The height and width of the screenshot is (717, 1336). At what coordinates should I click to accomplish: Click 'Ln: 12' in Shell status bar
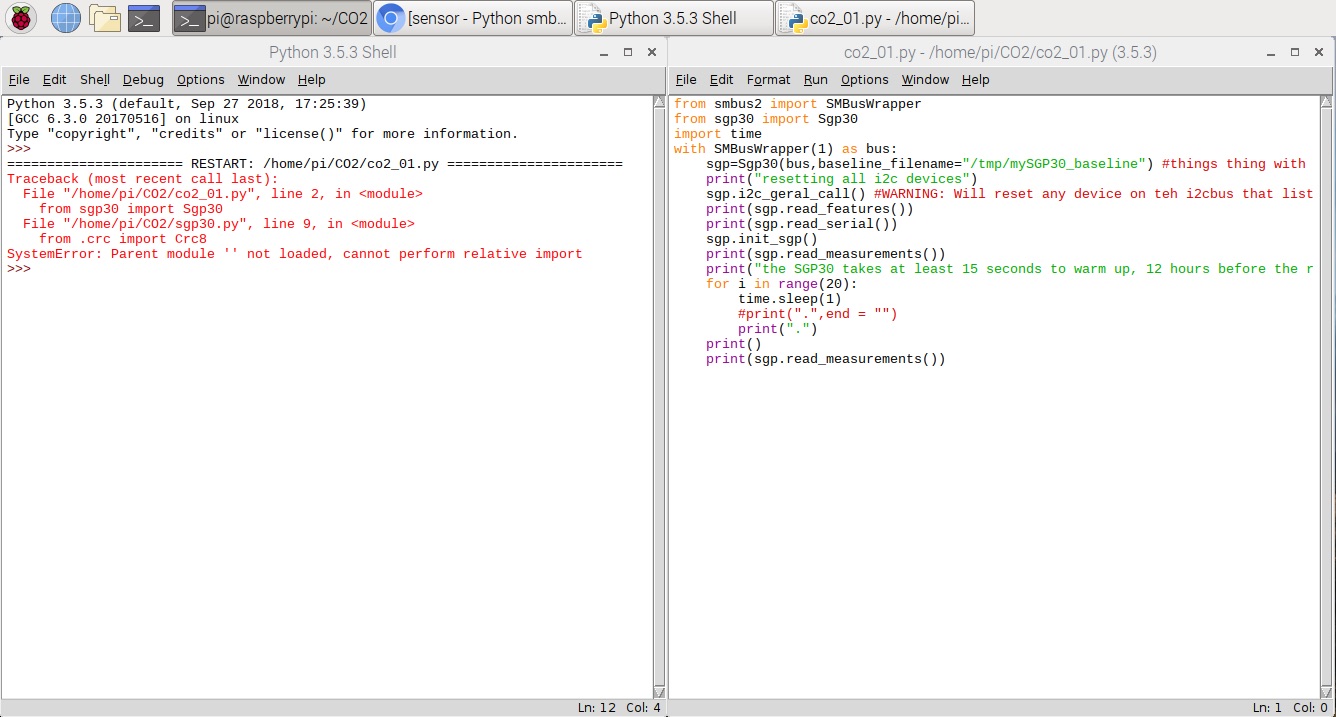pos(597,708)
